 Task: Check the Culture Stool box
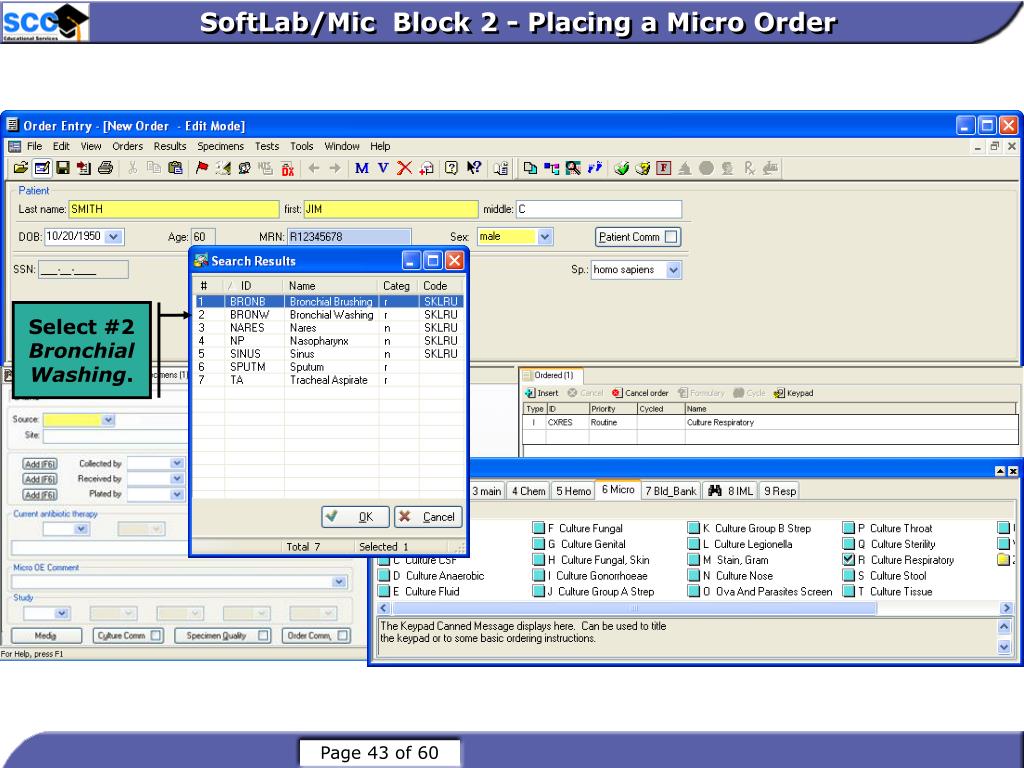(848, 575)
